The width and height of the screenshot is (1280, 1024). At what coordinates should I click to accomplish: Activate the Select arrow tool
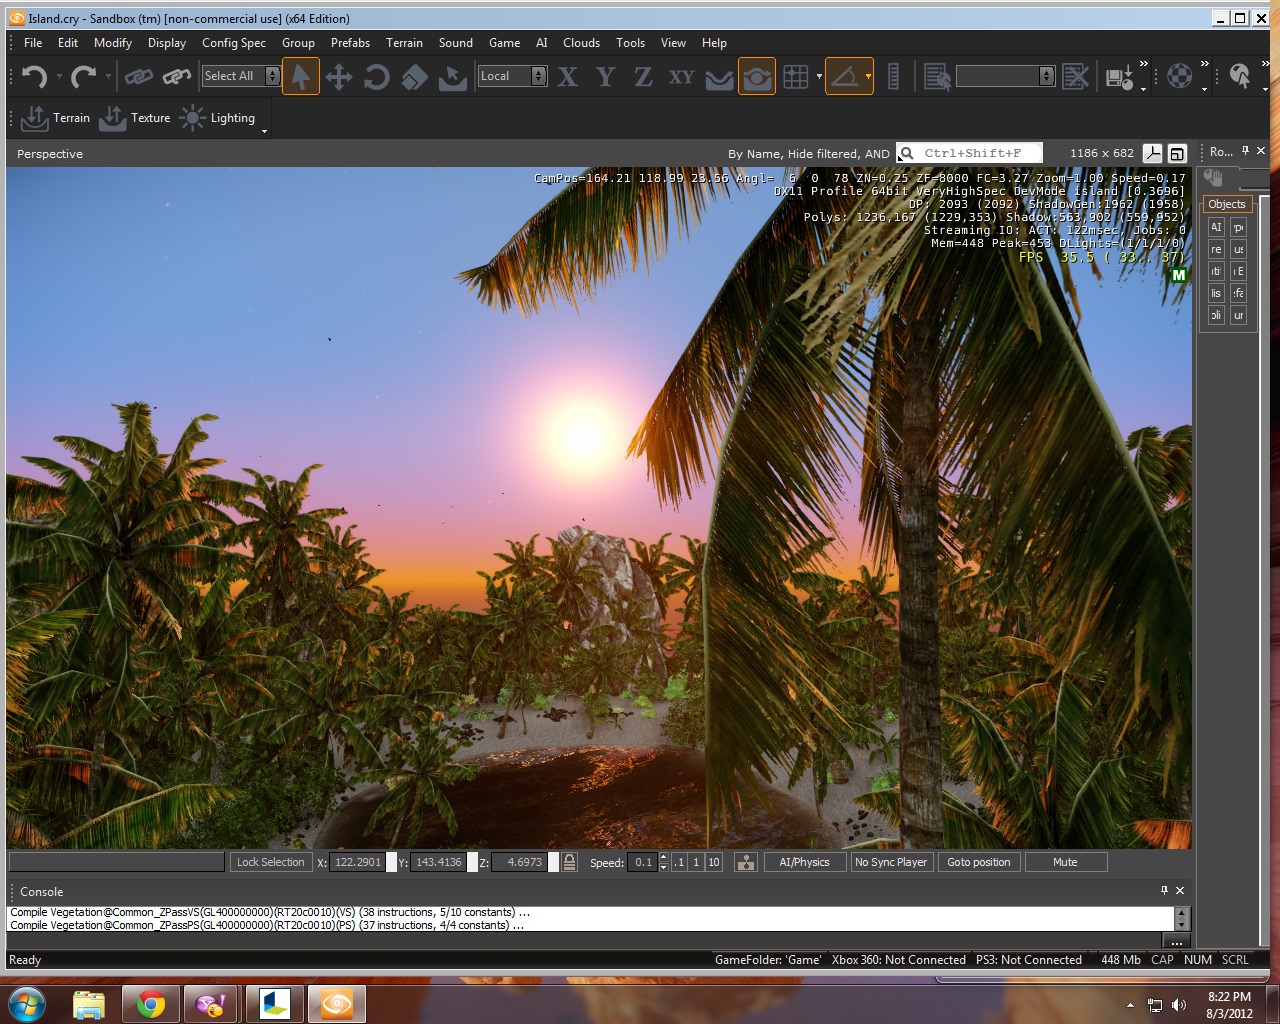click(301, 76)
